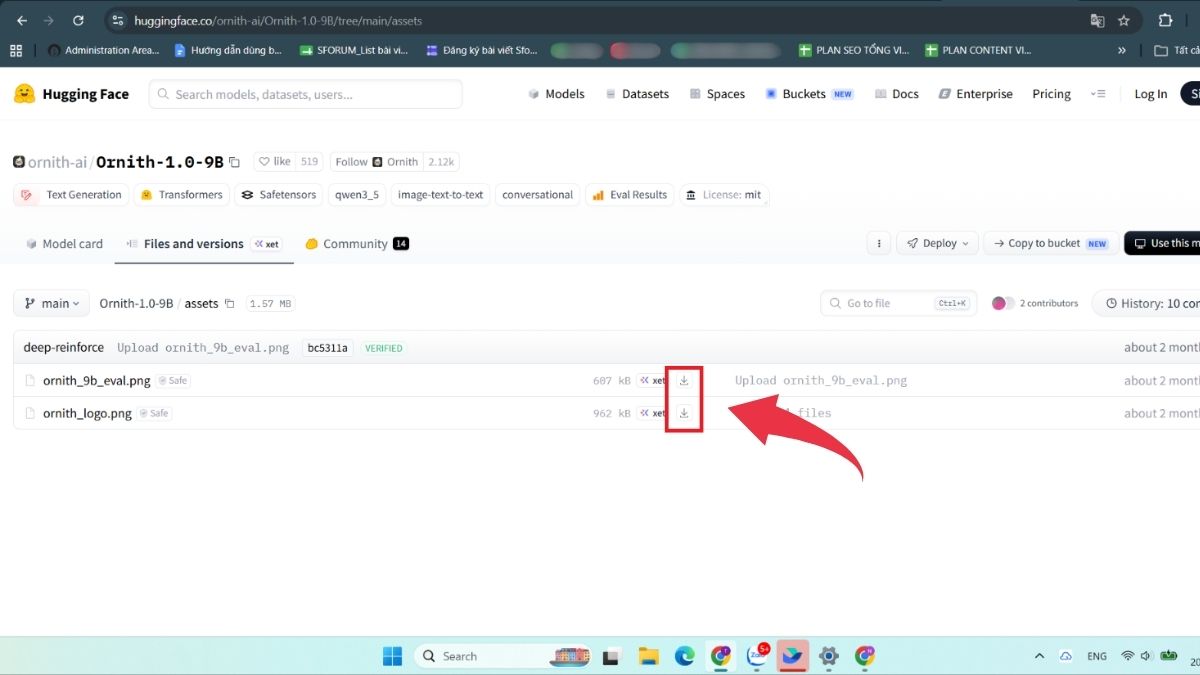The image size is (1200, 675).
Task: Click the Transformers tag
Action: coord(181,195)
